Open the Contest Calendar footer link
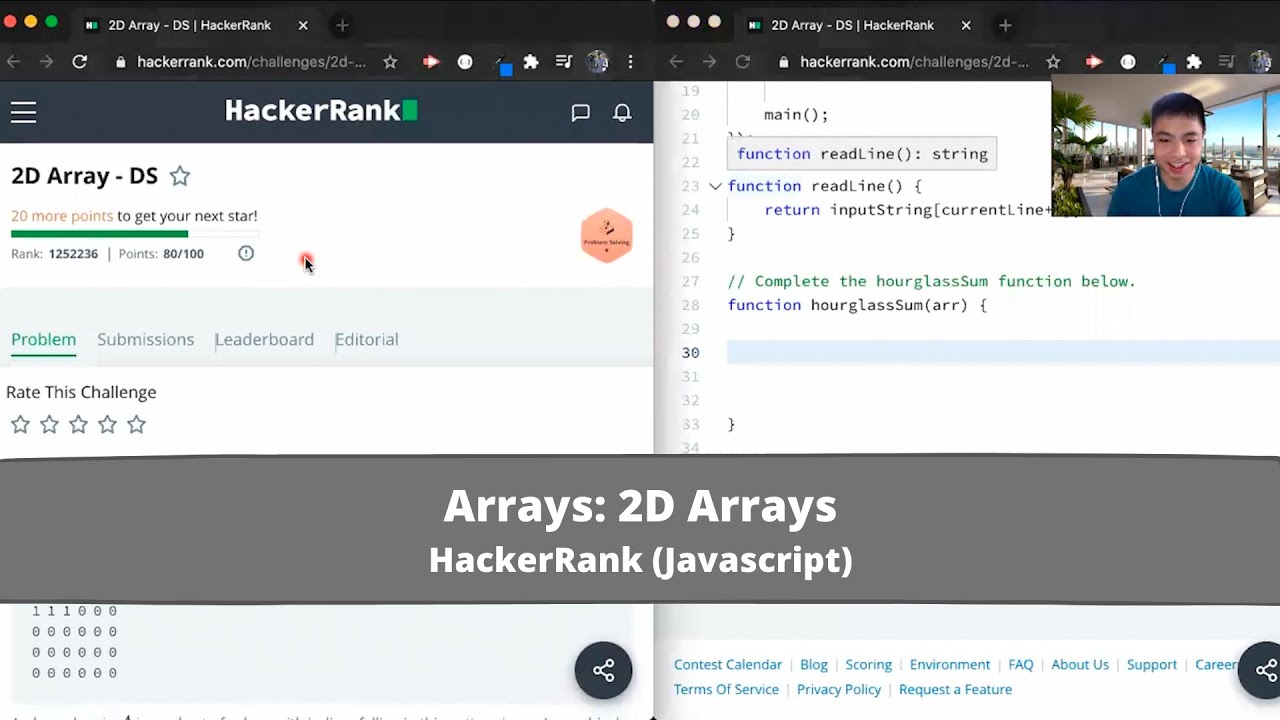The height and width of the screenshot is (720, 1280). 728,664
